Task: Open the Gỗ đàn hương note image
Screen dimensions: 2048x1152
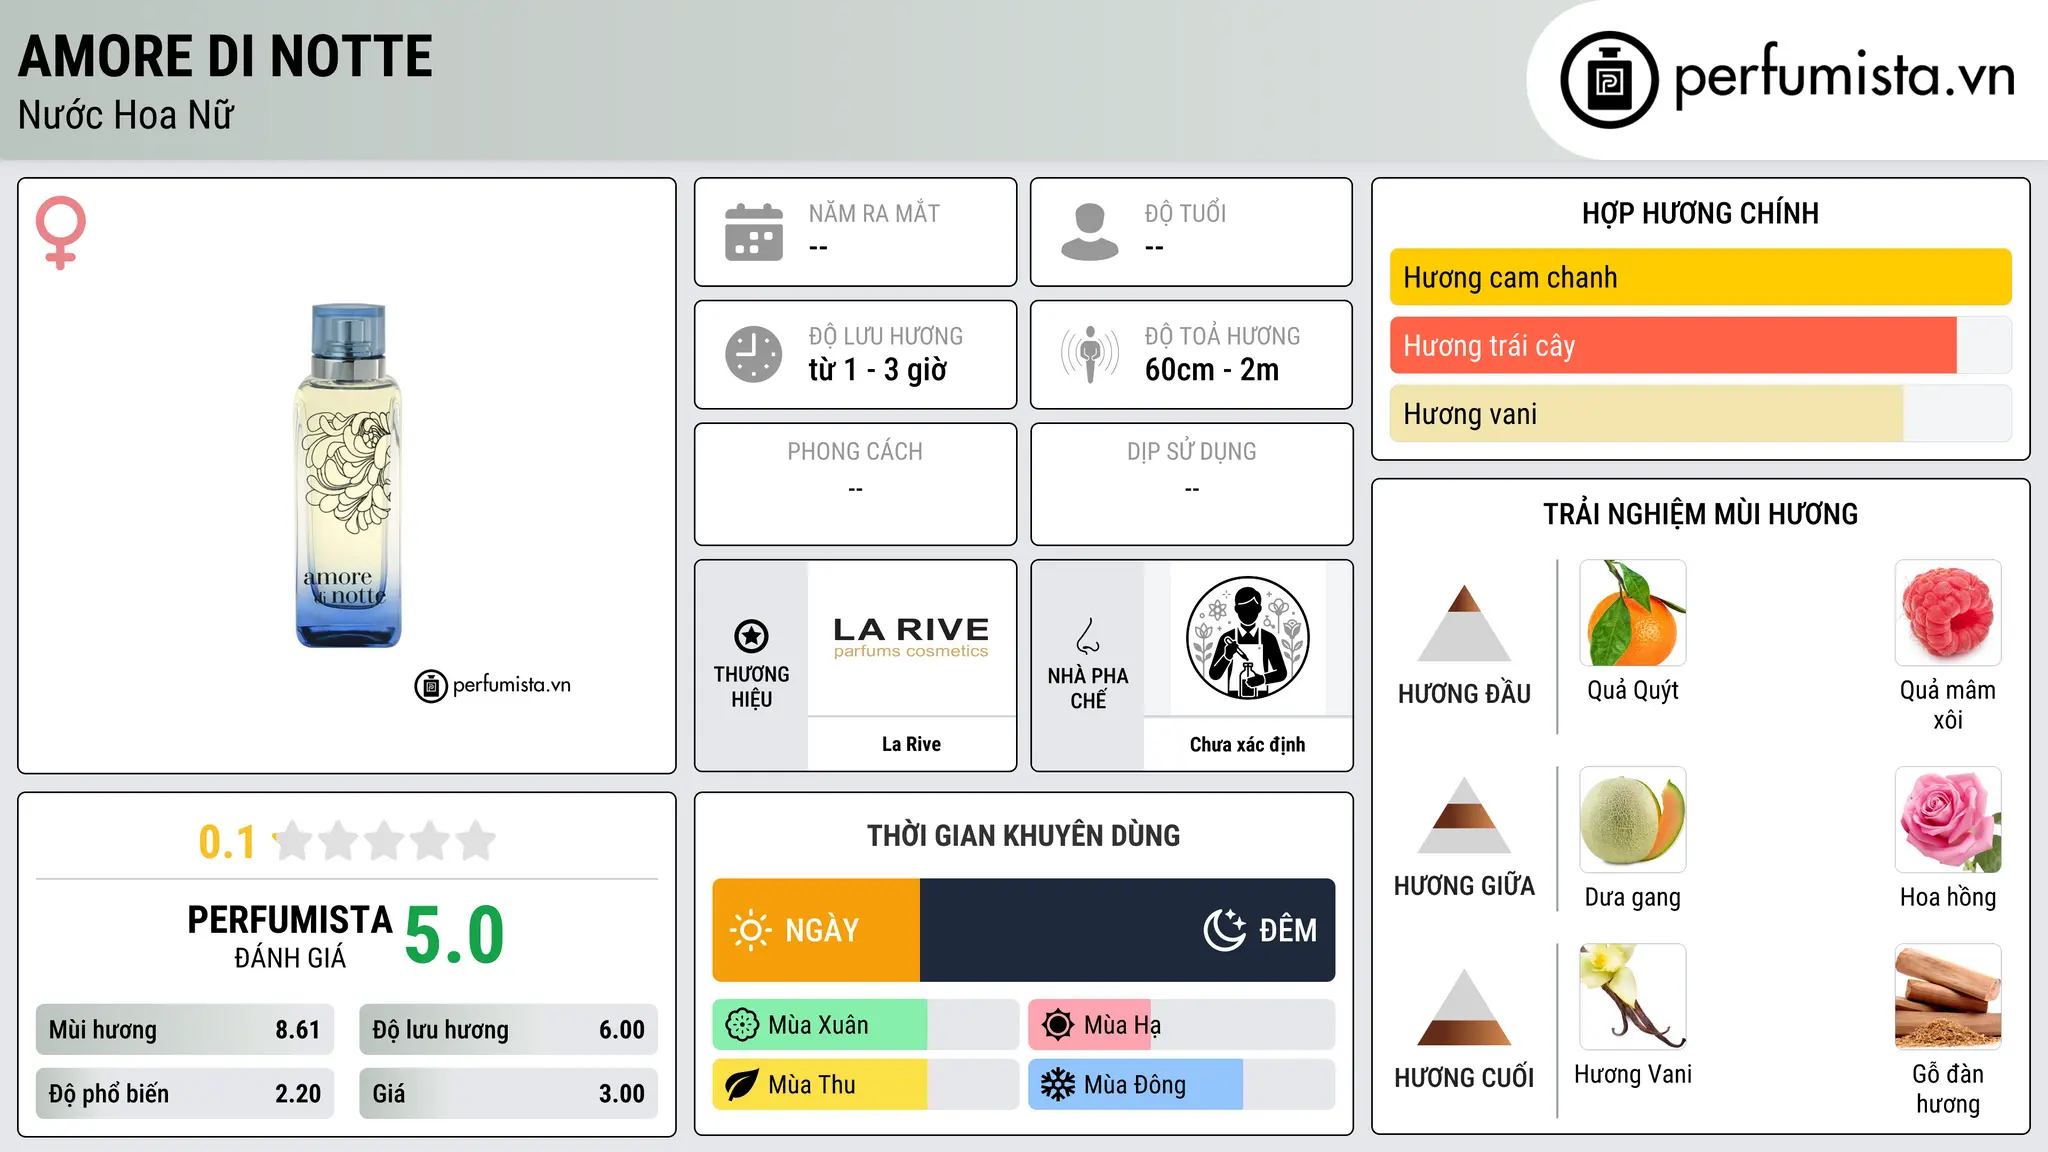Action: (1948, 997)
